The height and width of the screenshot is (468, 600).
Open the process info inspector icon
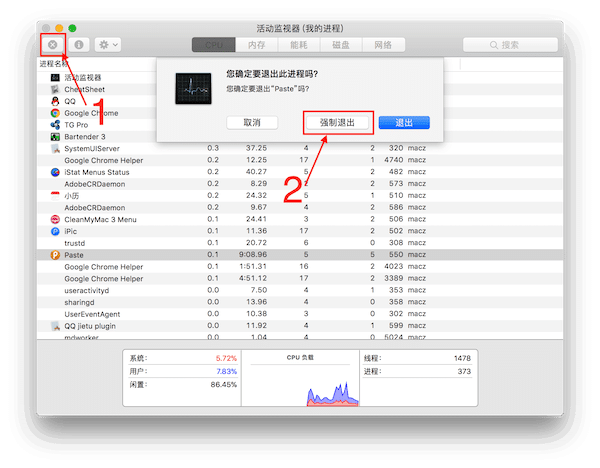pos(79,45)
